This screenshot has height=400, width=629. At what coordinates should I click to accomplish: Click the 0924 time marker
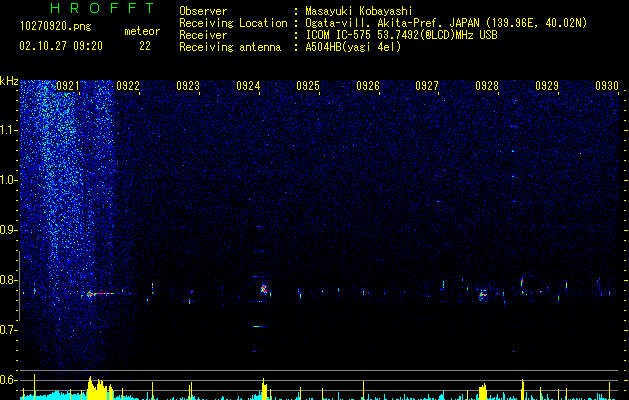(x=248, y=86)
